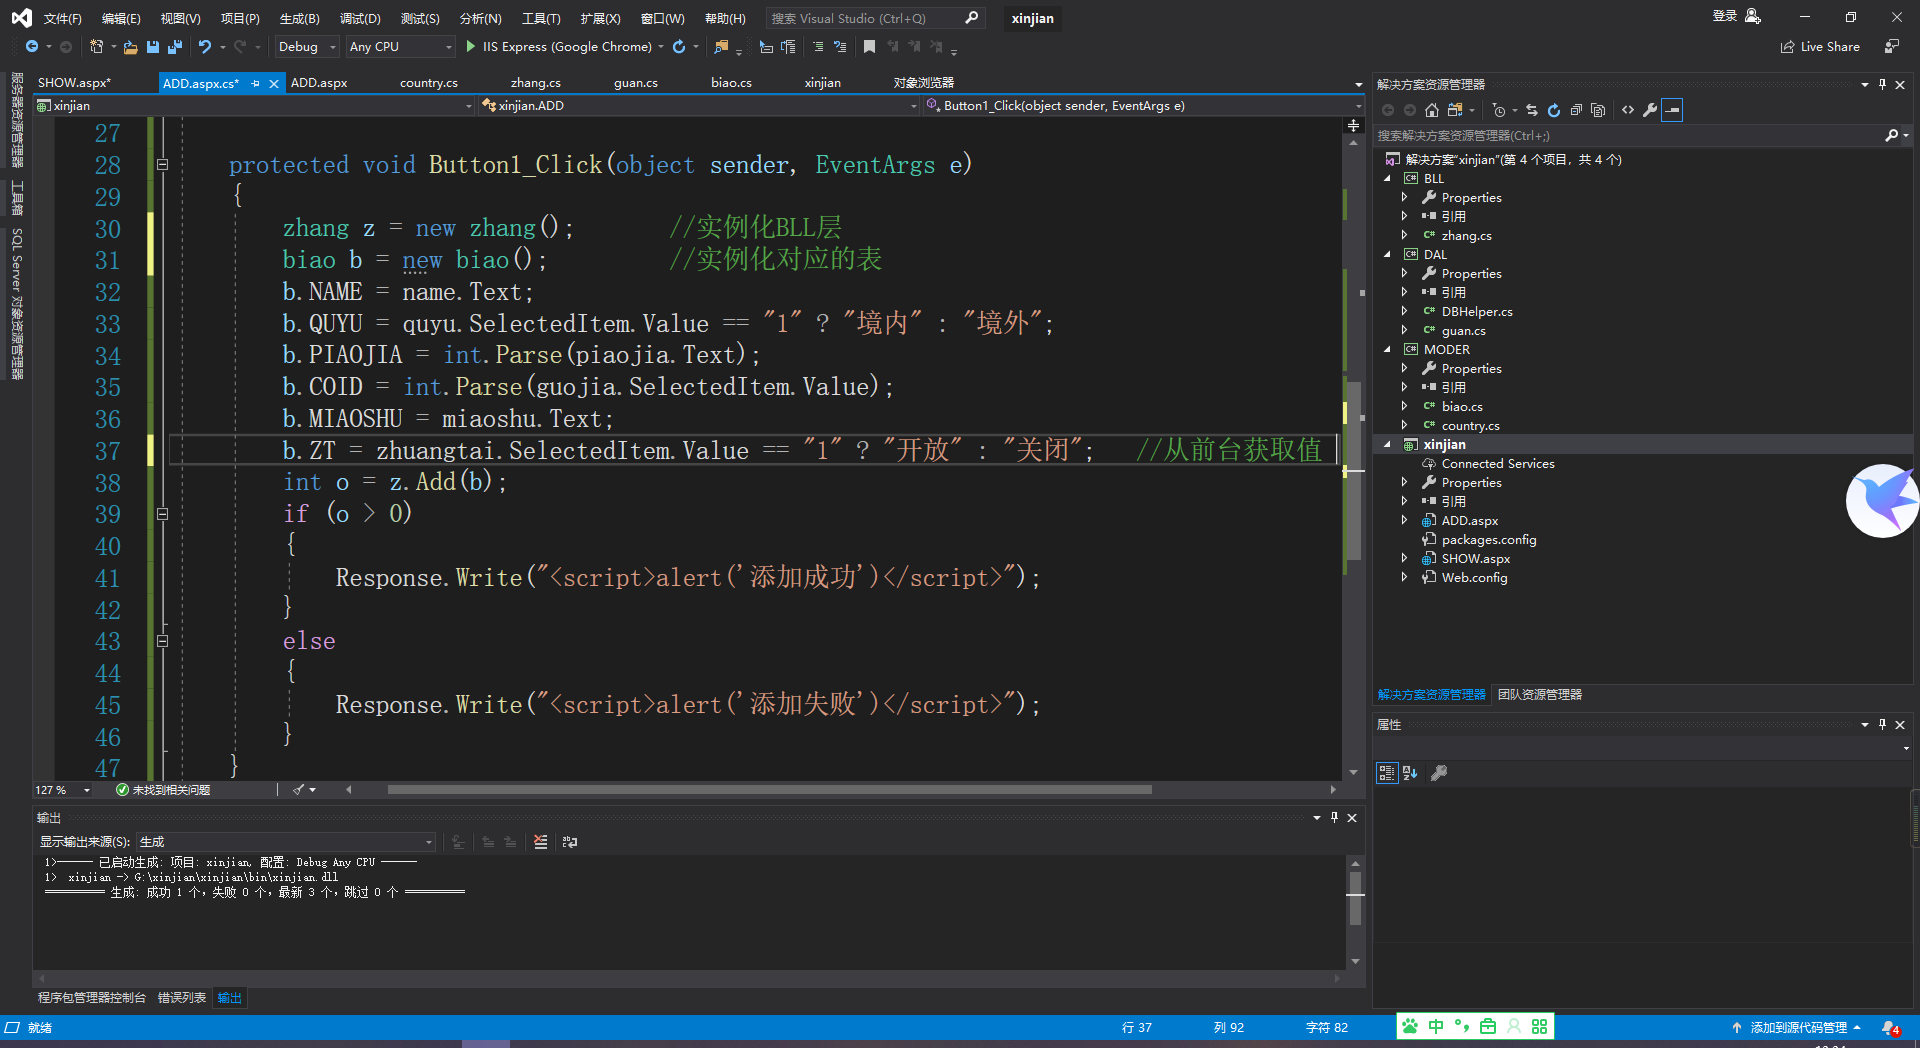This screenshot has width=1920, height=1048.
Task: Click the Navigate Backward toolbar arrow
Action: tap(32, 47)
